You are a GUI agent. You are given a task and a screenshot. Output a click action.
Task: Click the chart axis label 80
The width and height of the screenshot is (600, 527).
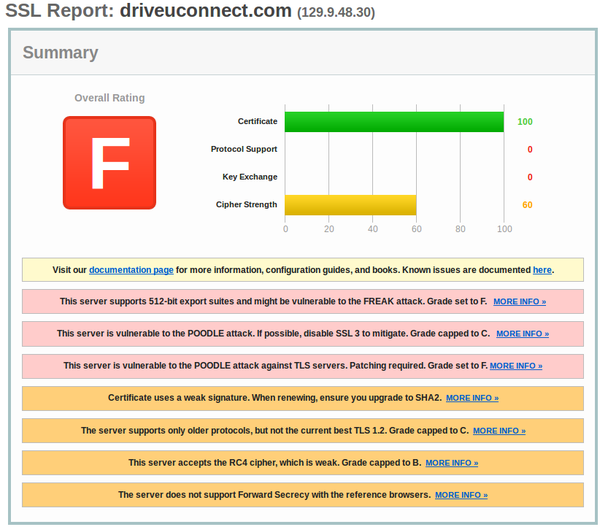pyautogui.click(x=460, y=229)
